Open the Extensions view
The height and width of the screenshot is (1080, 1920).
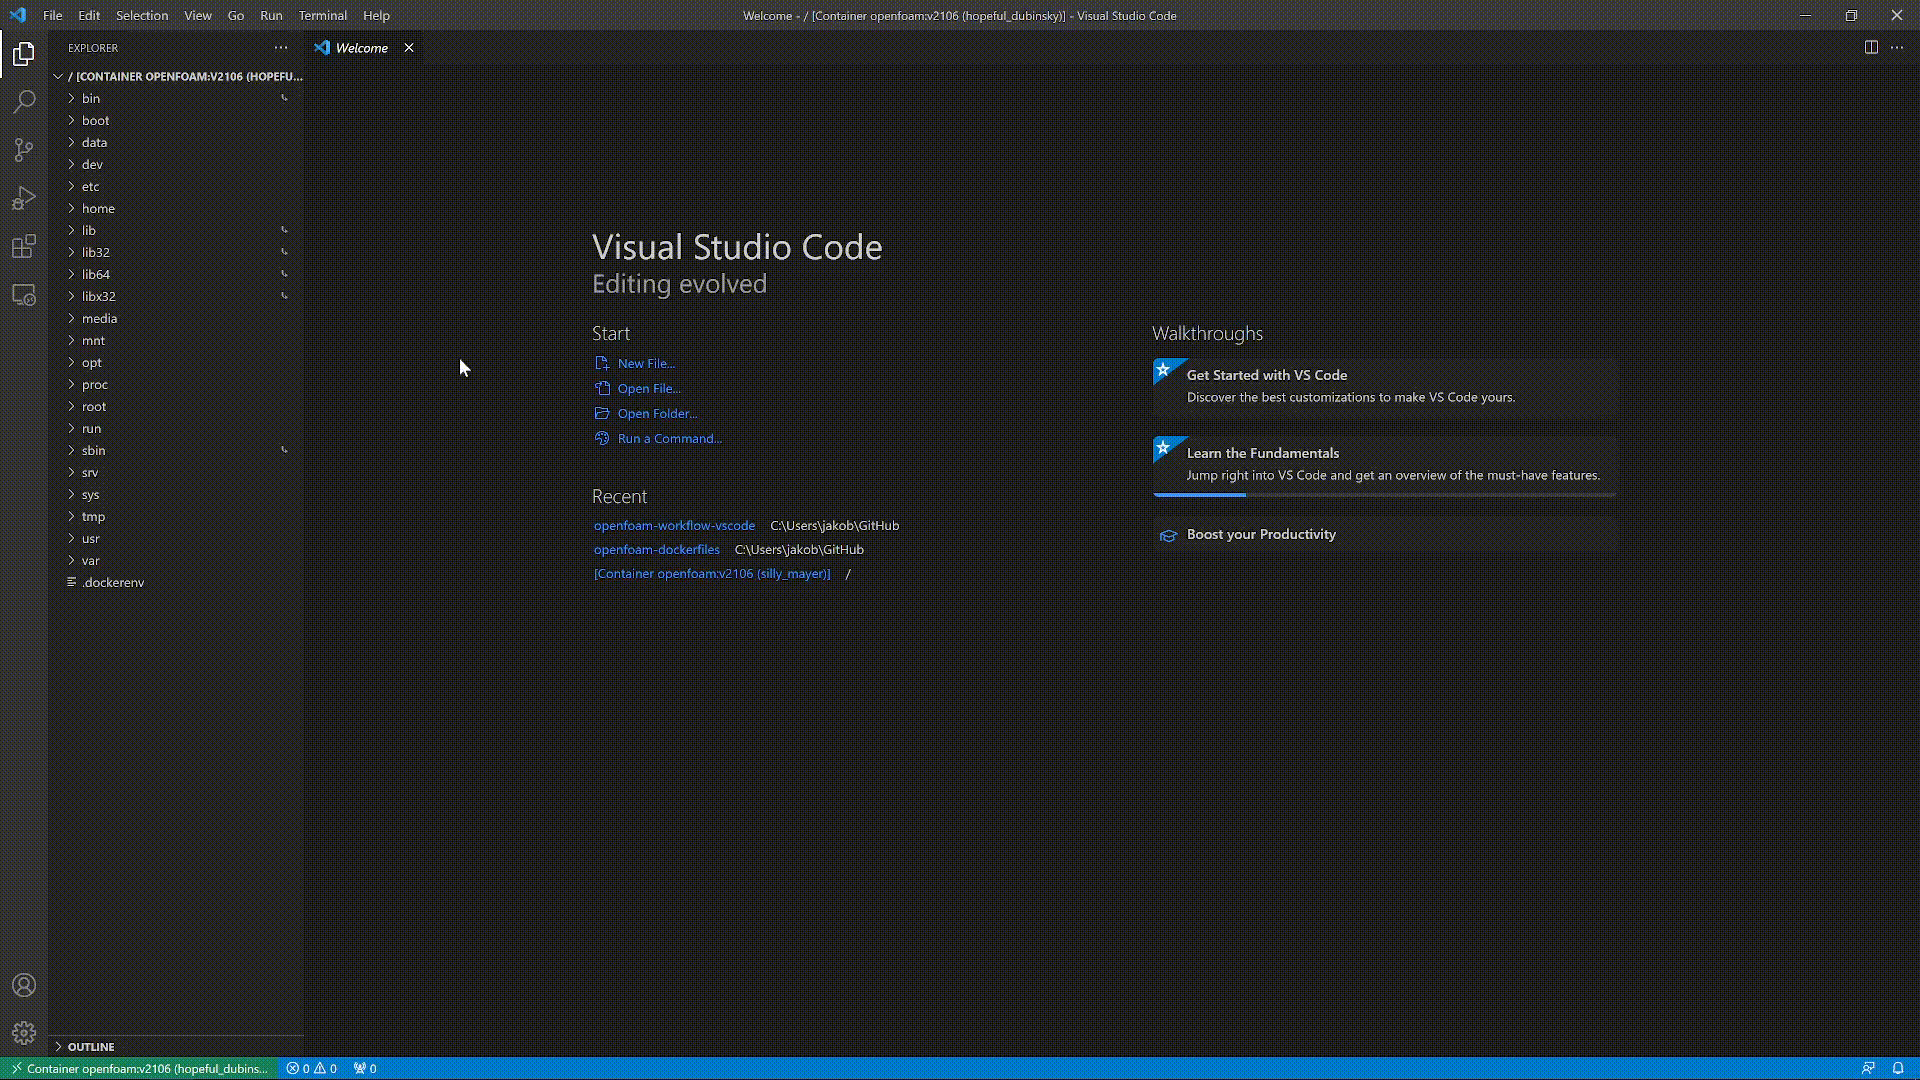(24, 246)
